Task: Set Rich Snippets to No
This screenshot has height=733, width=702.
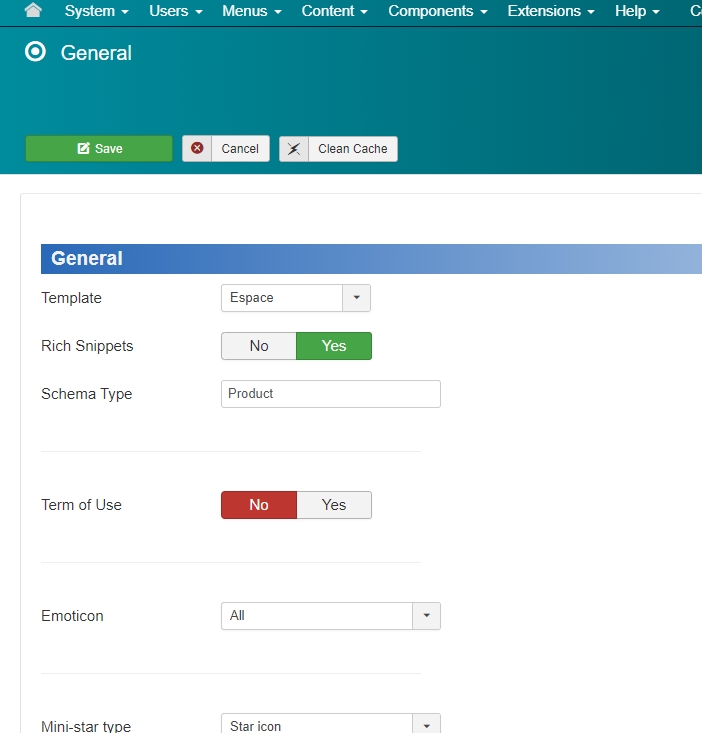Action: [259, 346]
